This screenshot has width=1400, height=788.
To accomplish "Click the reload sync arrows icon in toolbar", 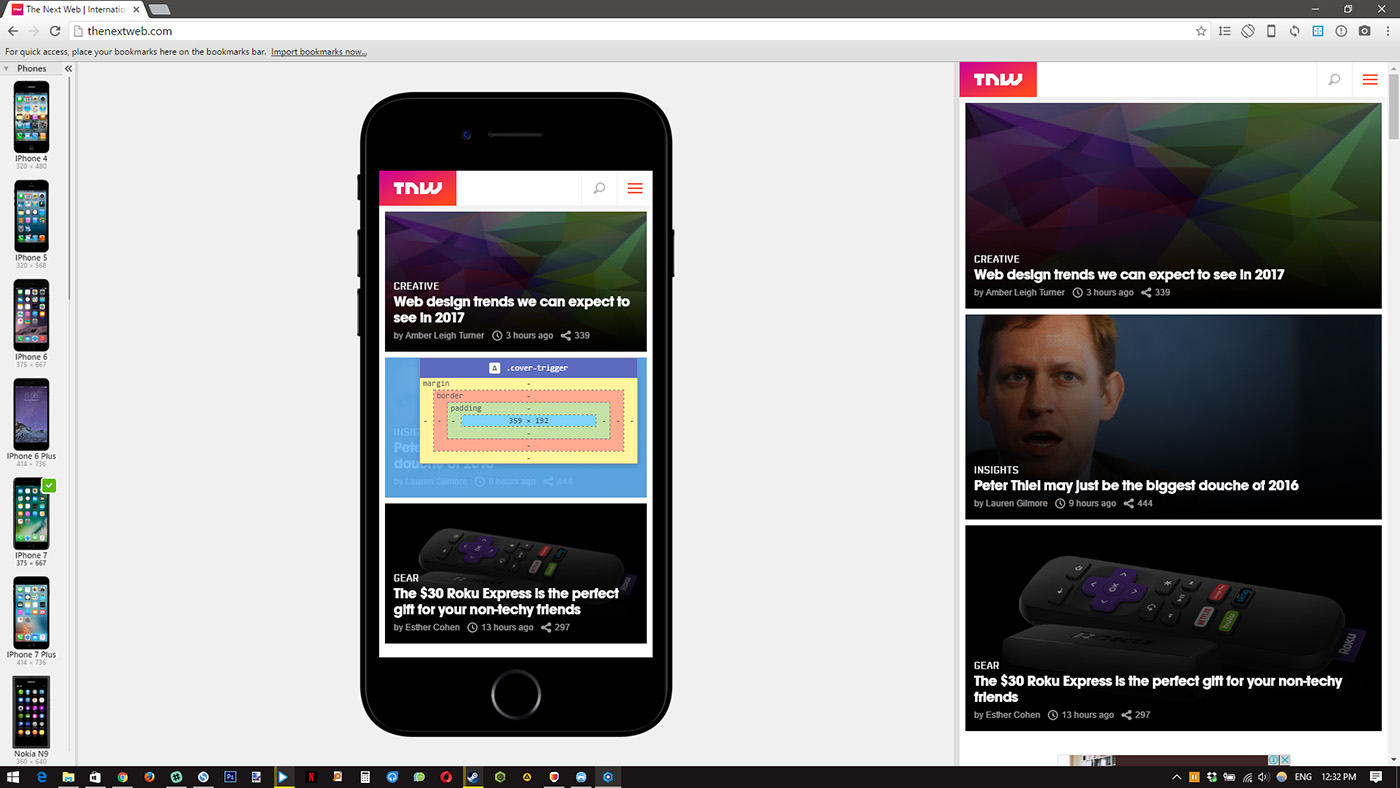I will pos(1294,31).
